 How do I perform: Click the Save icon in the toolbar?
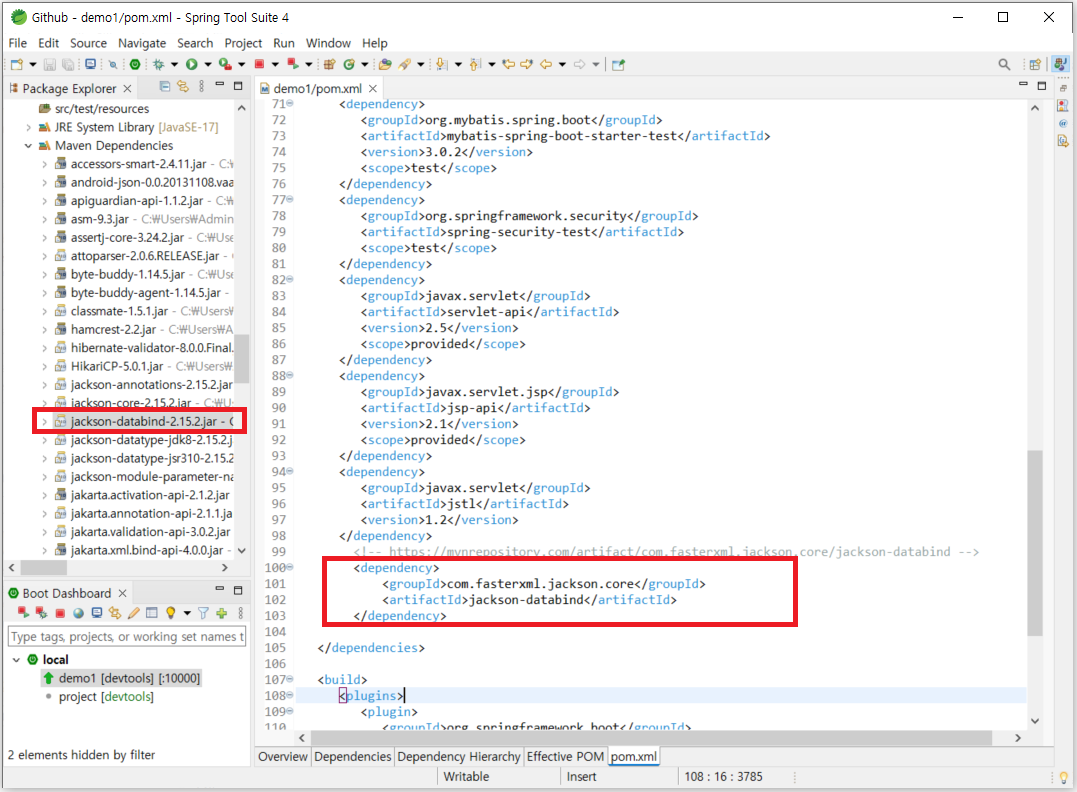(x=49, y=65)
